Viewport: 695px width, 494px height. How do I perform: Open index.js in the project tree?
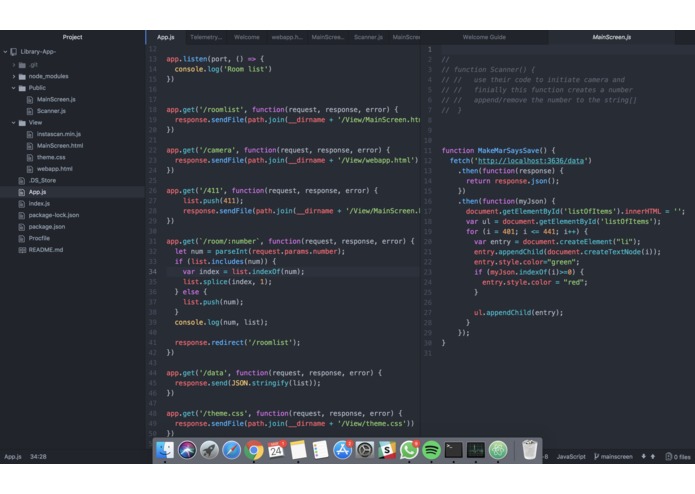39,203
